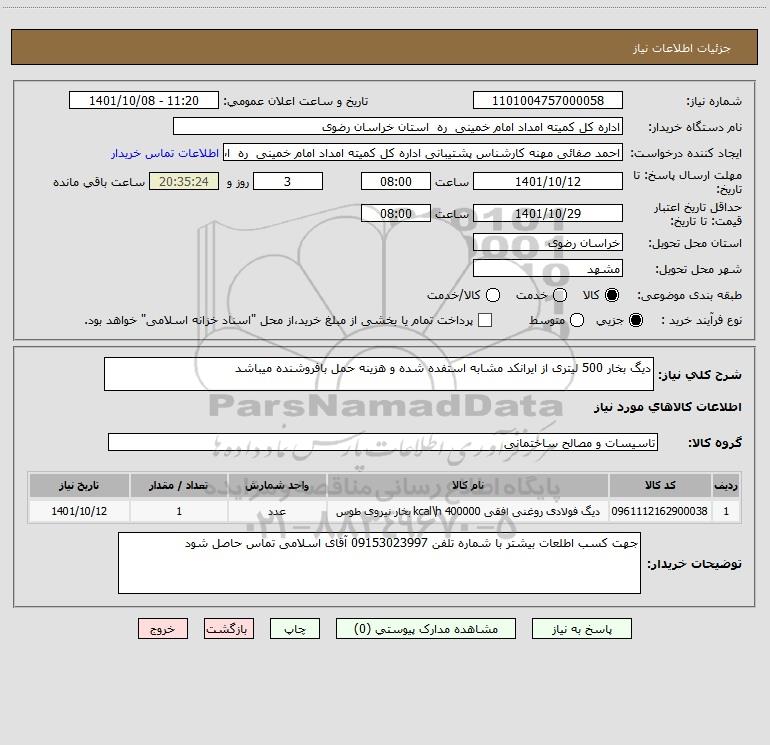Click the نام کالا column header
This screenshot has height=745, width=770.
pyautogui.click(x=468, y=486)
